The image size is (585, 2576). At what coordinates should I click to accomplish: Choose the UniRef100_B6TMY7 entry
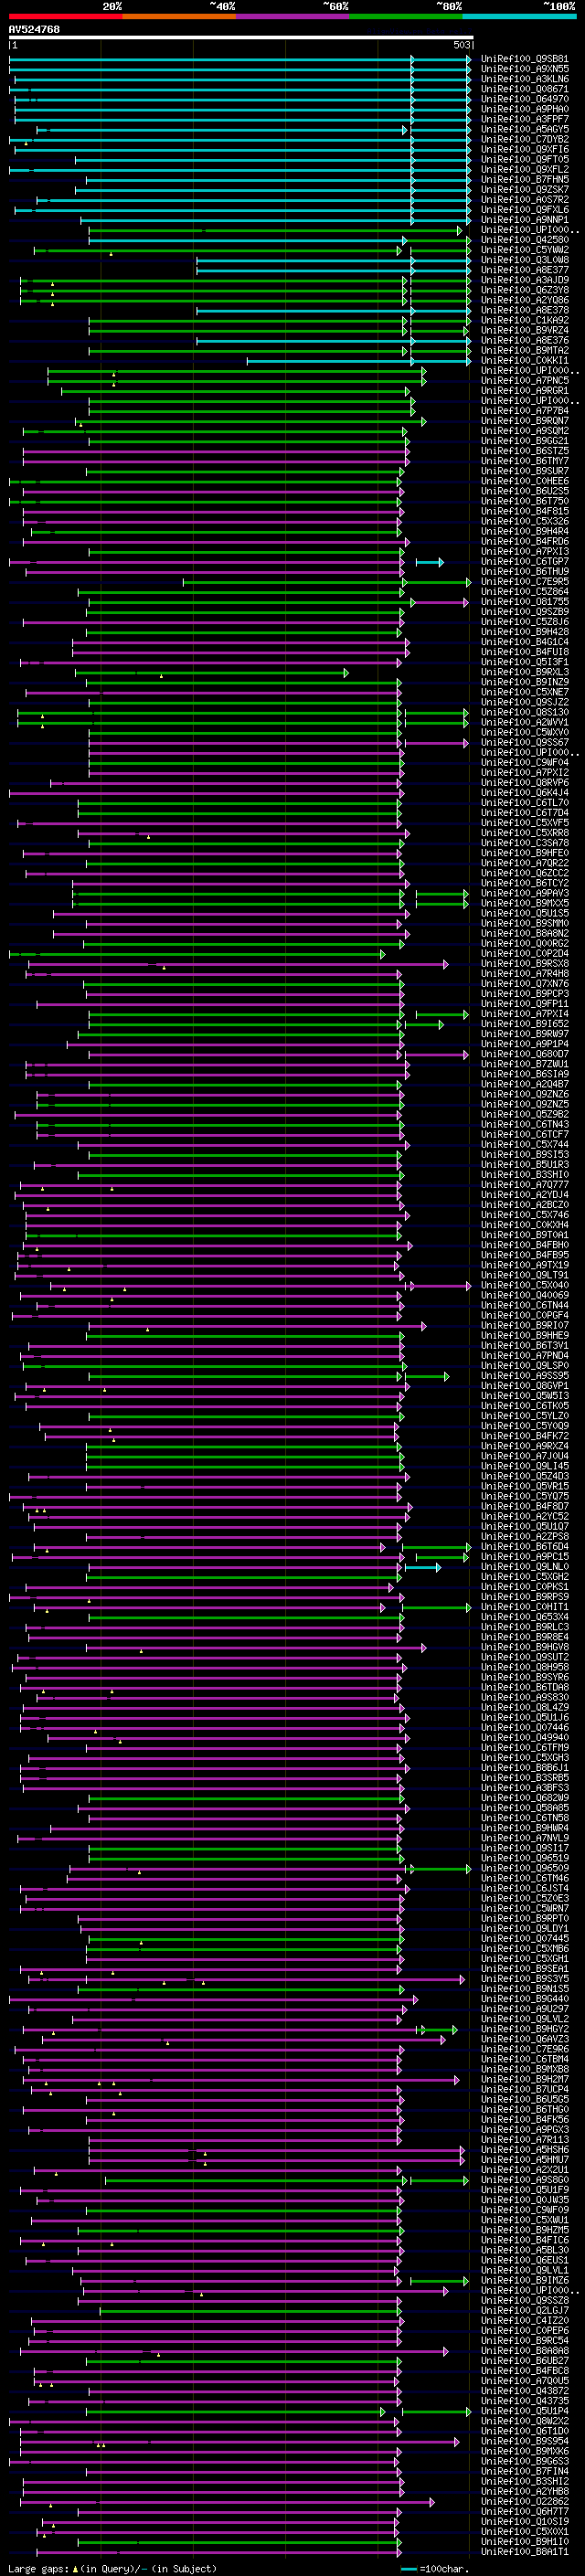(525, 461)
